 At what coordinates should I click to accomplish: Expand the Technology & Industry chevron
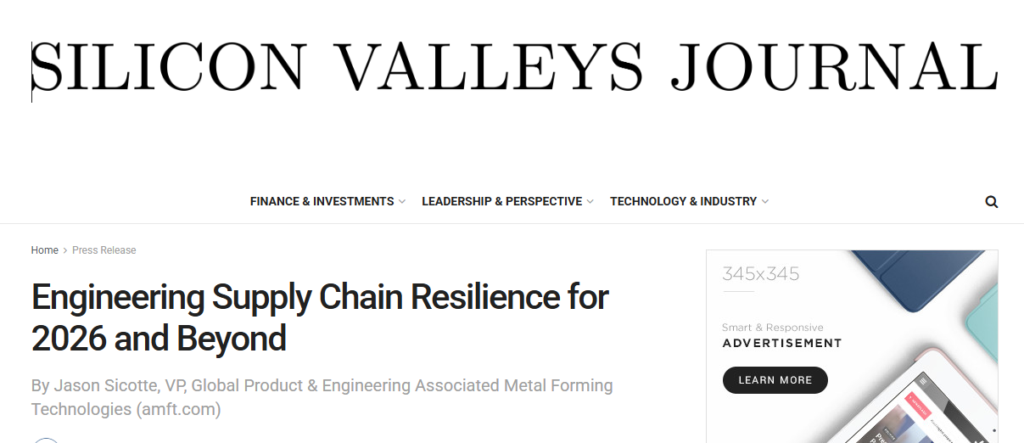pos(765,202)
